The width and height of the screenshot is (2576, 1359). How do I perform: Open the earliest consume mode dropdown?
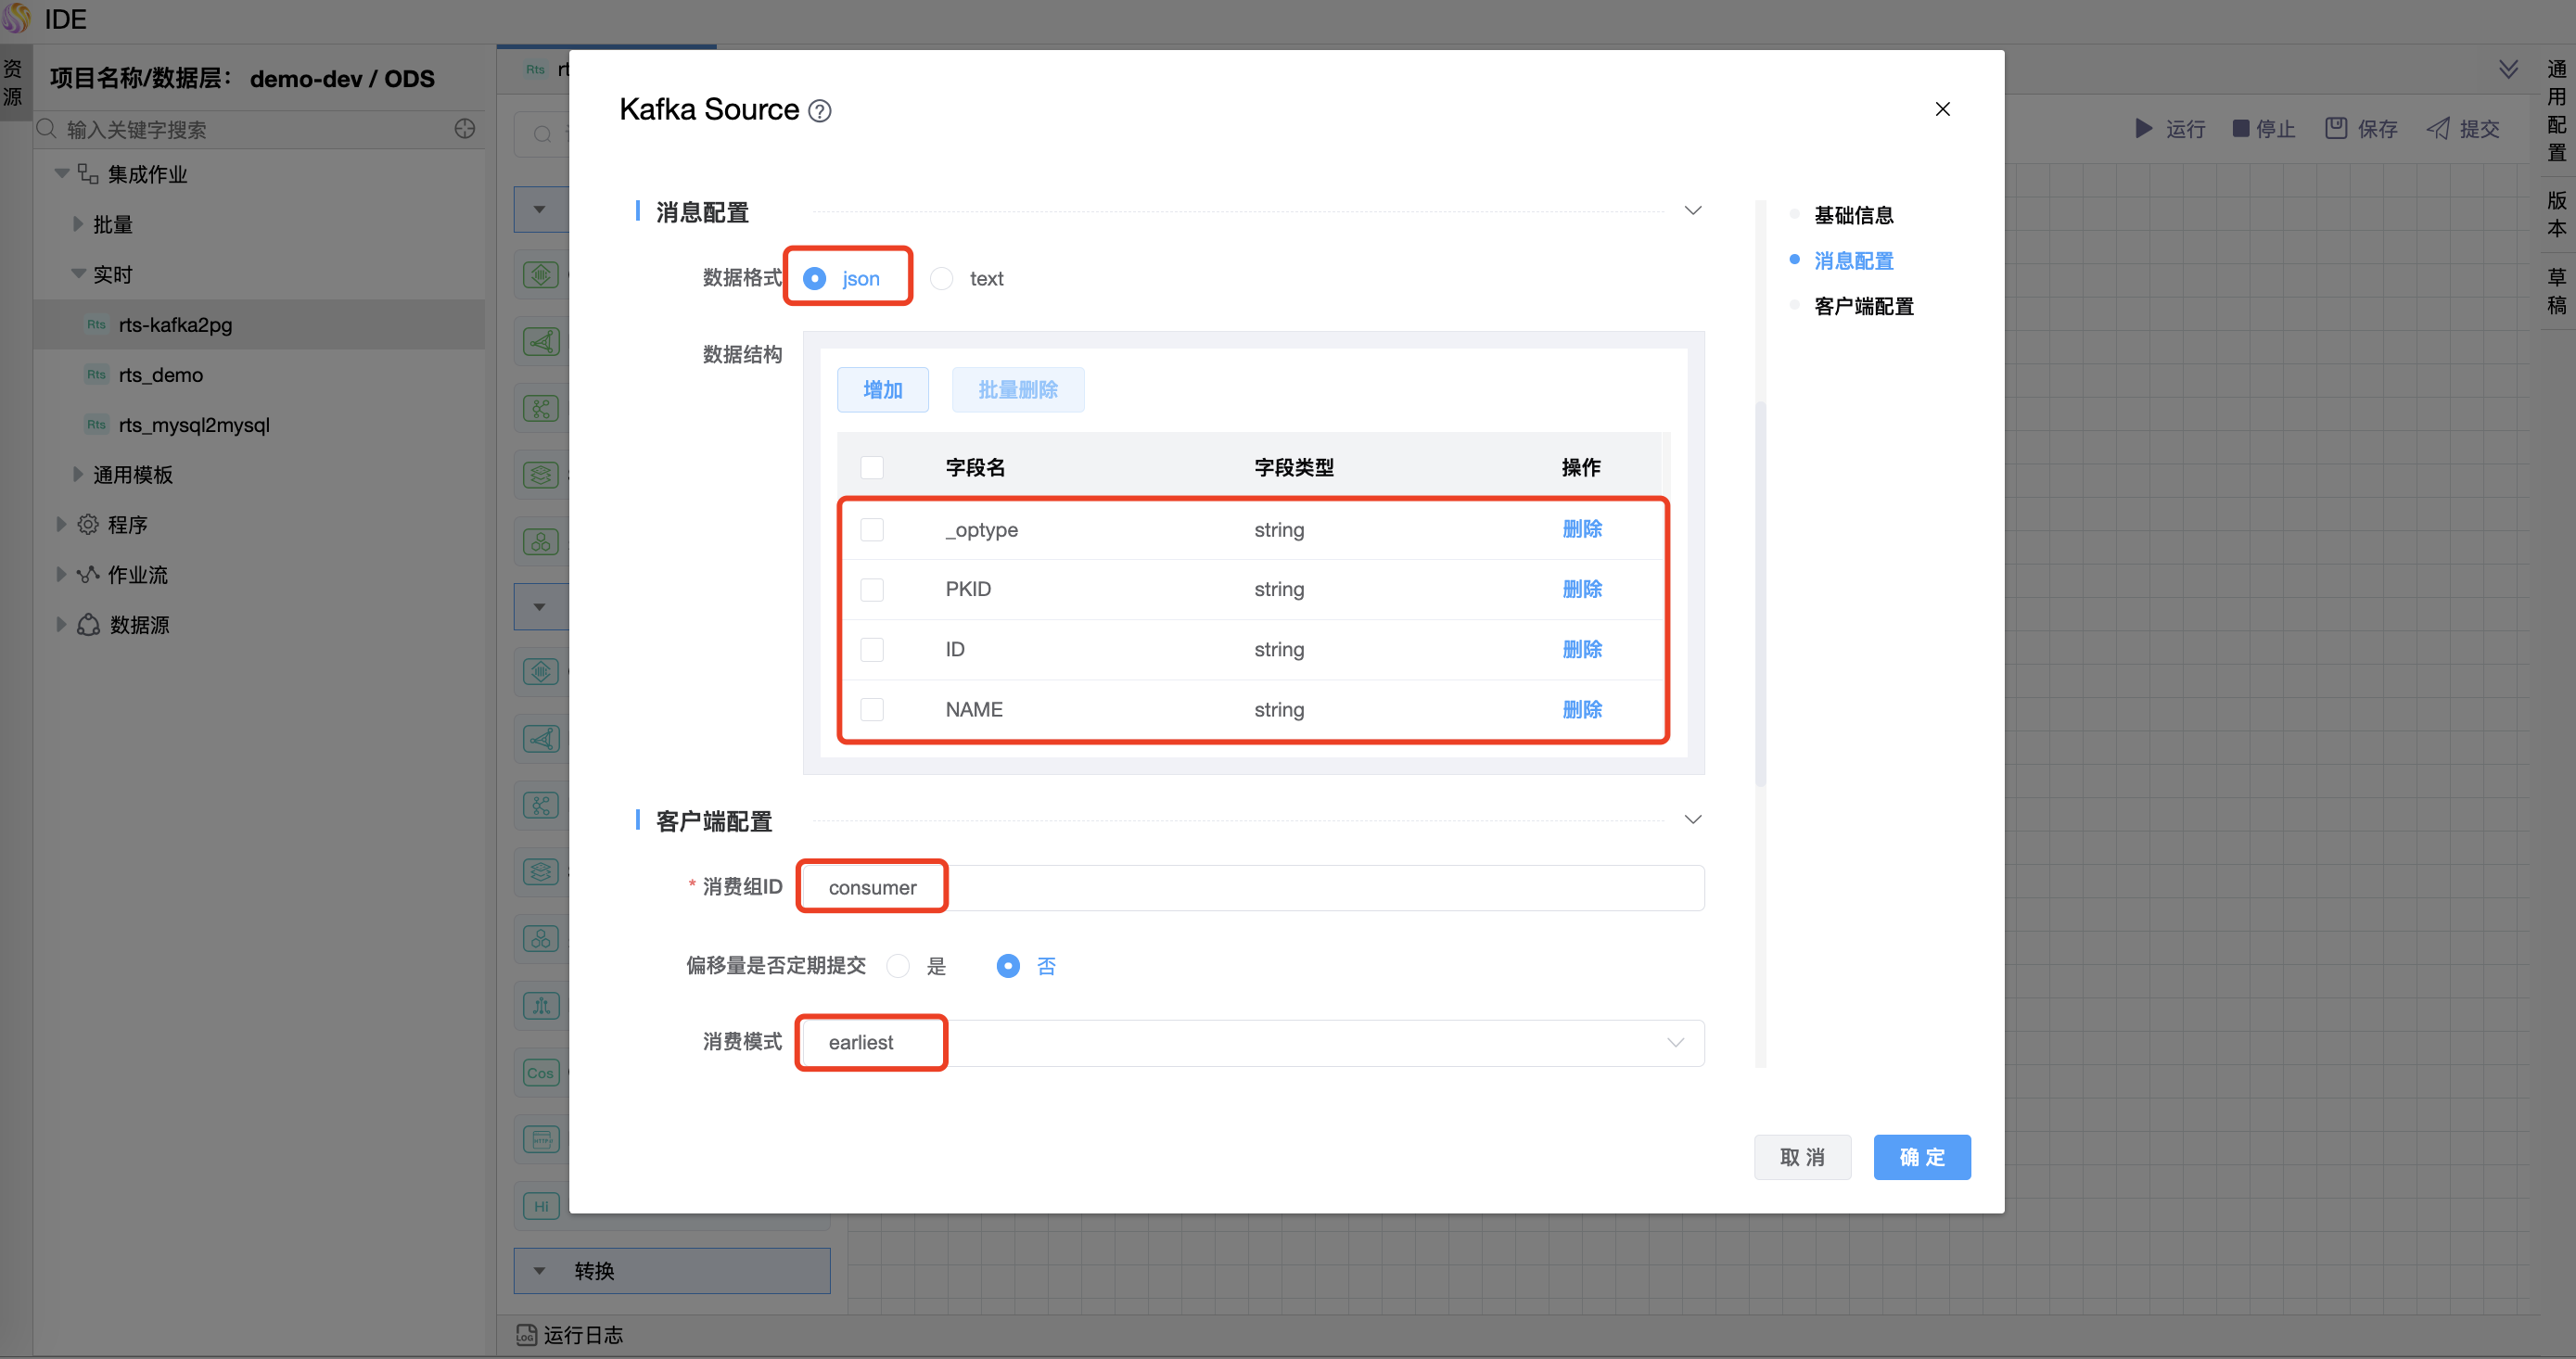point(1250,1043)
